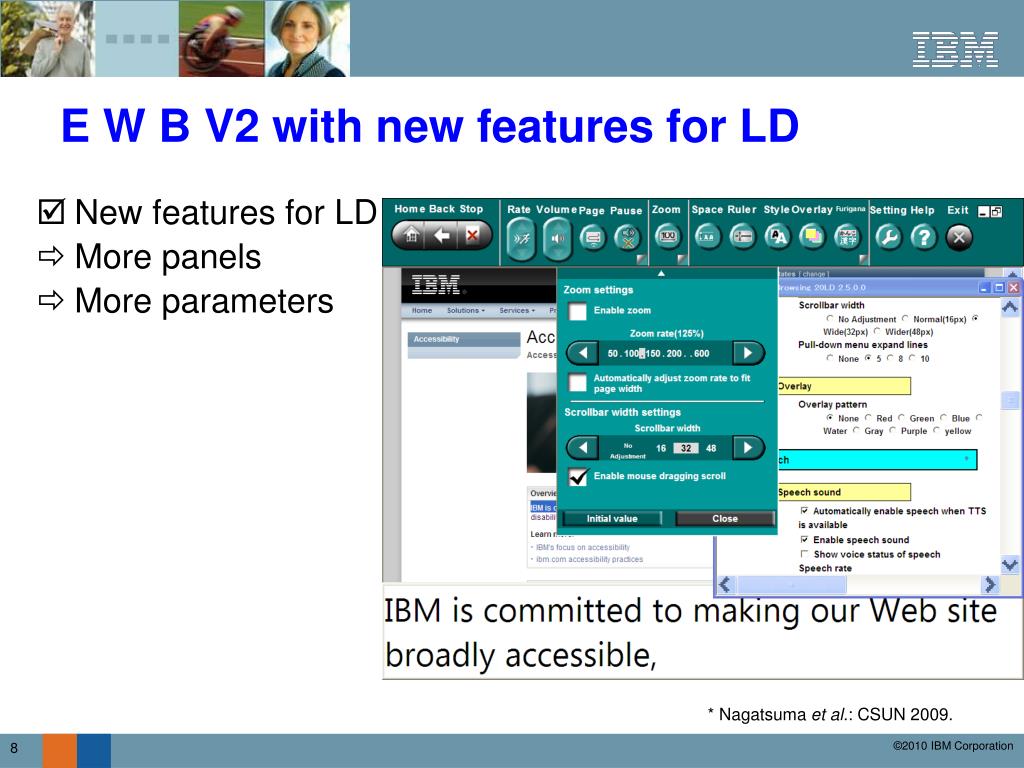Uncheck Enable speech sound in settings window
The height and width of the screenshot is (768, 1024).
[x=805, y=539]
